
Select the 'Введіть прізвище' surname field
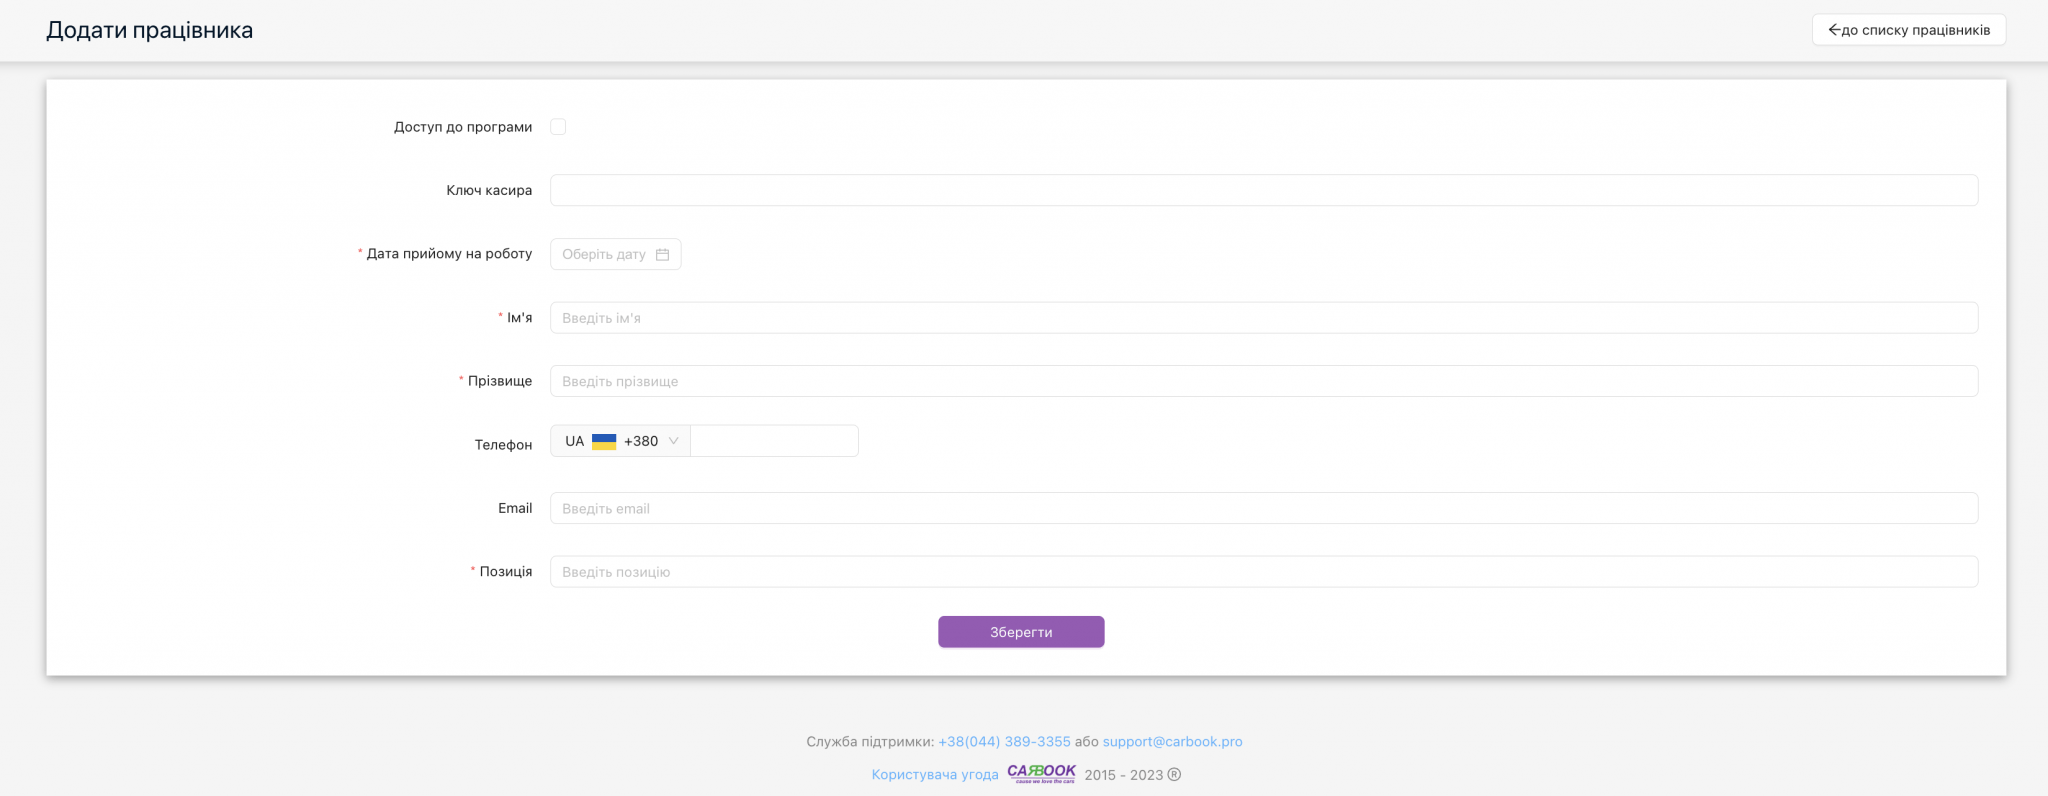pyautogui.click(x=1263, y=381)
